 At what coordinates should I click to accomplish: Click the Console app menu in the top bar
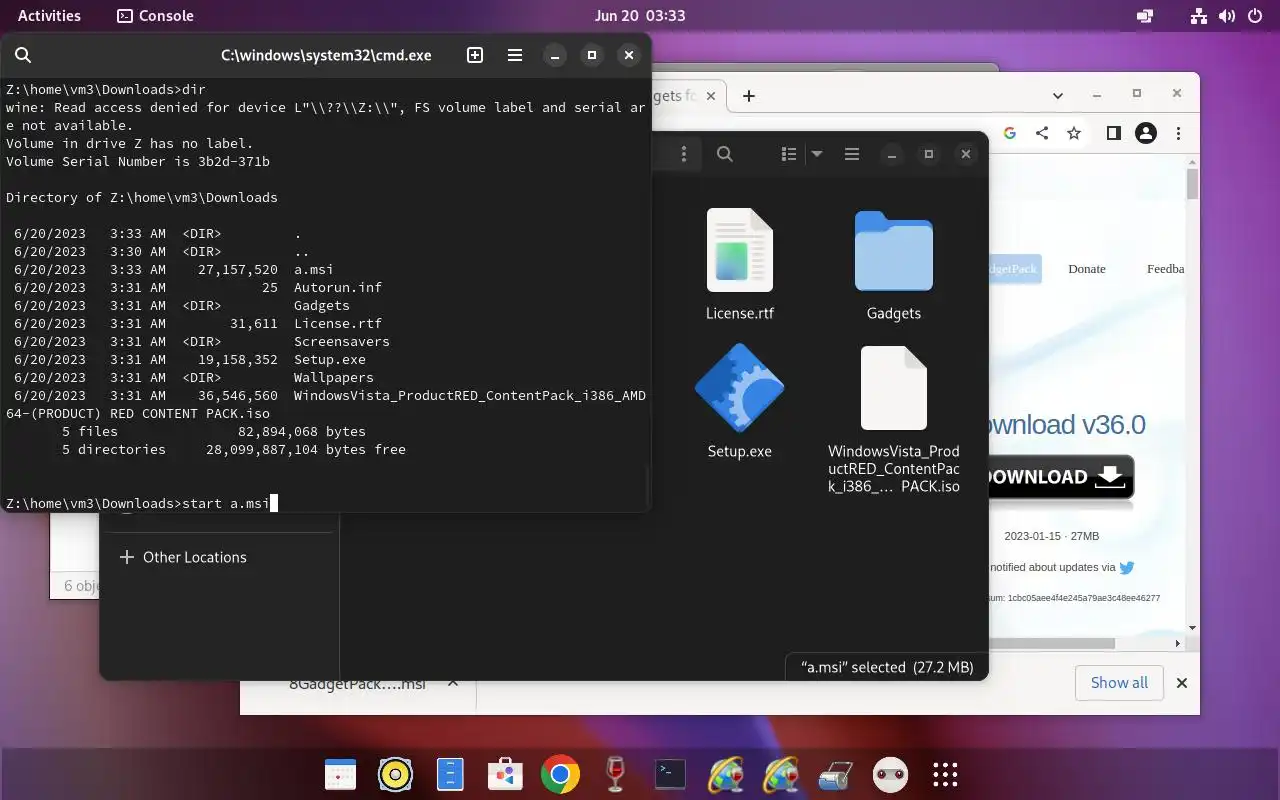click(156, 15)
